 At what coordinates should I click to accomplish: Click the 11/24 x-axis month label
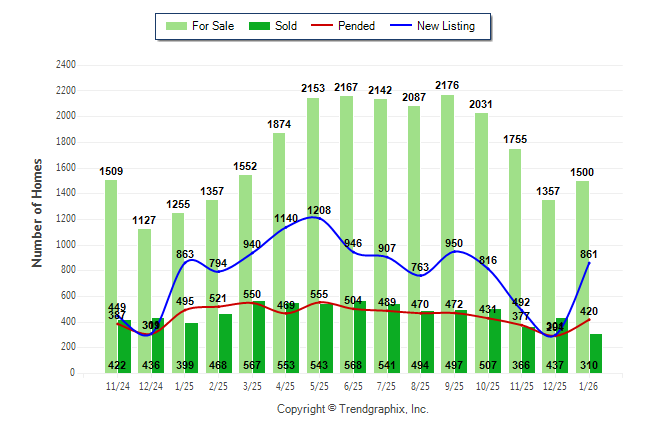coord(118,385)
